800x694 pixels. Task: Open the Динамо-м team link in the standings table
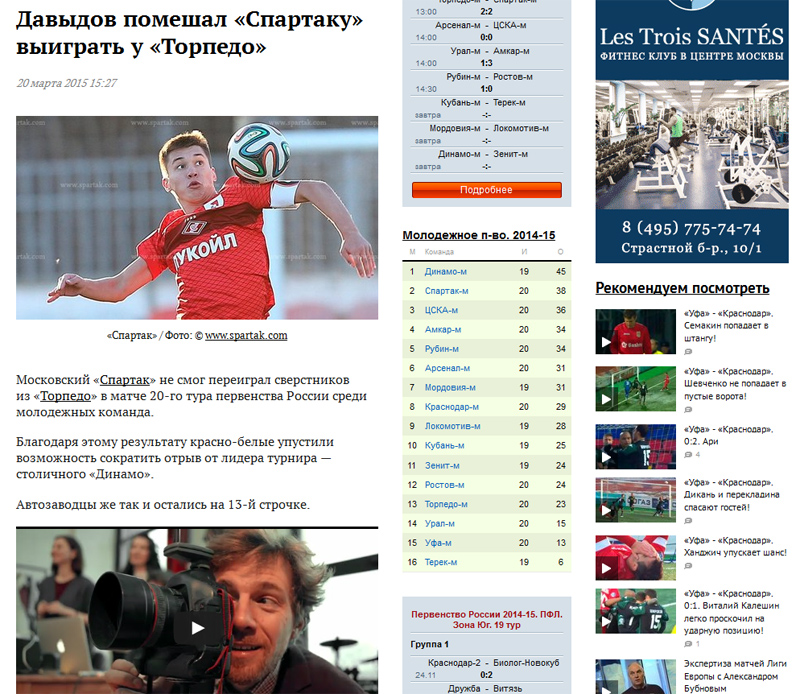445,272
